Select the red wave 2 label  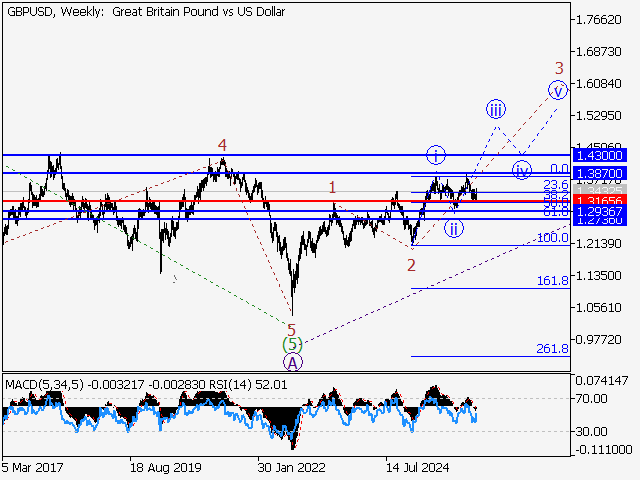tap(411, 265)
